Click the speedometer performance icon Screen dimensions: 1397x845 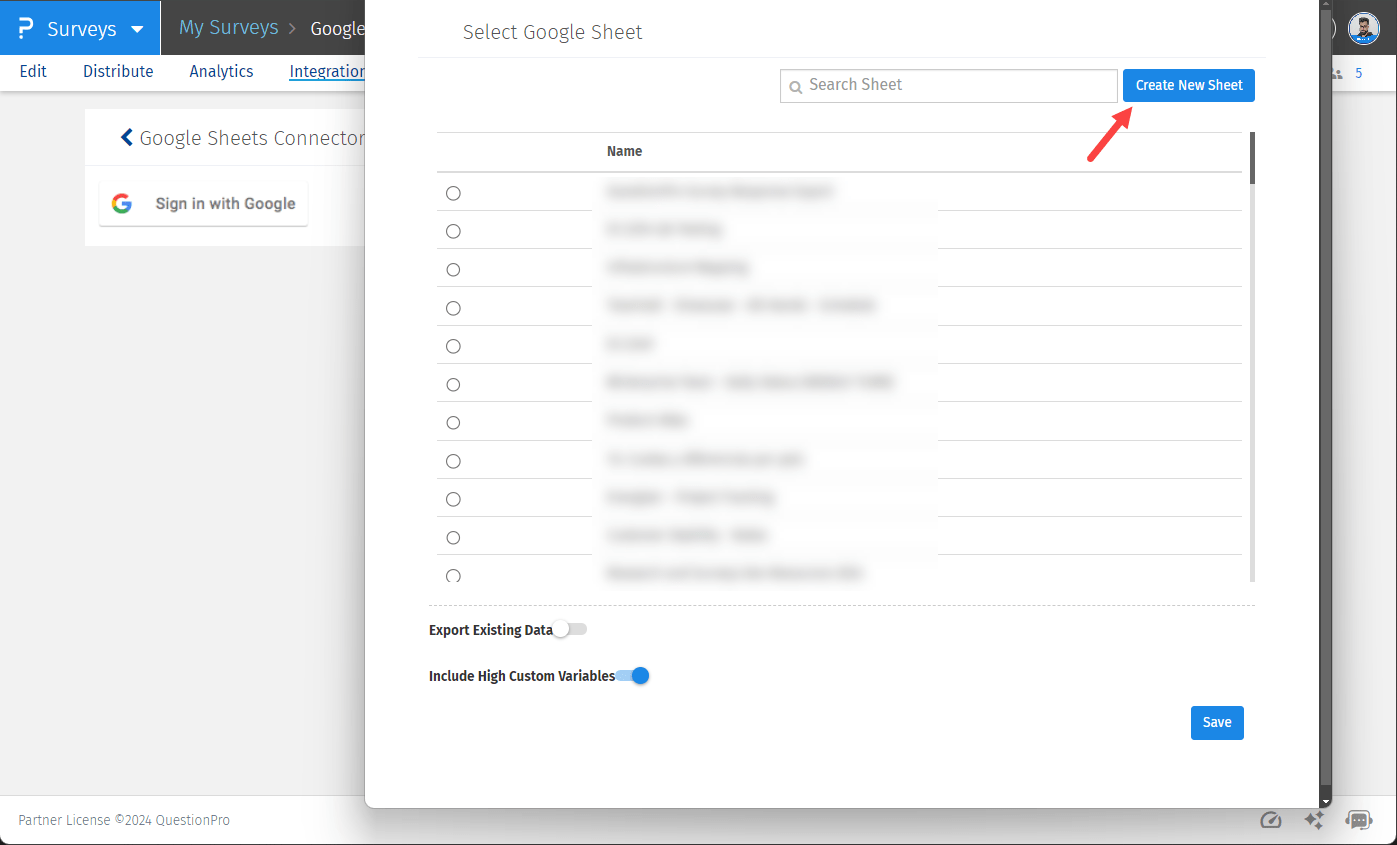pyautogui.click(x=1270, y=820)
